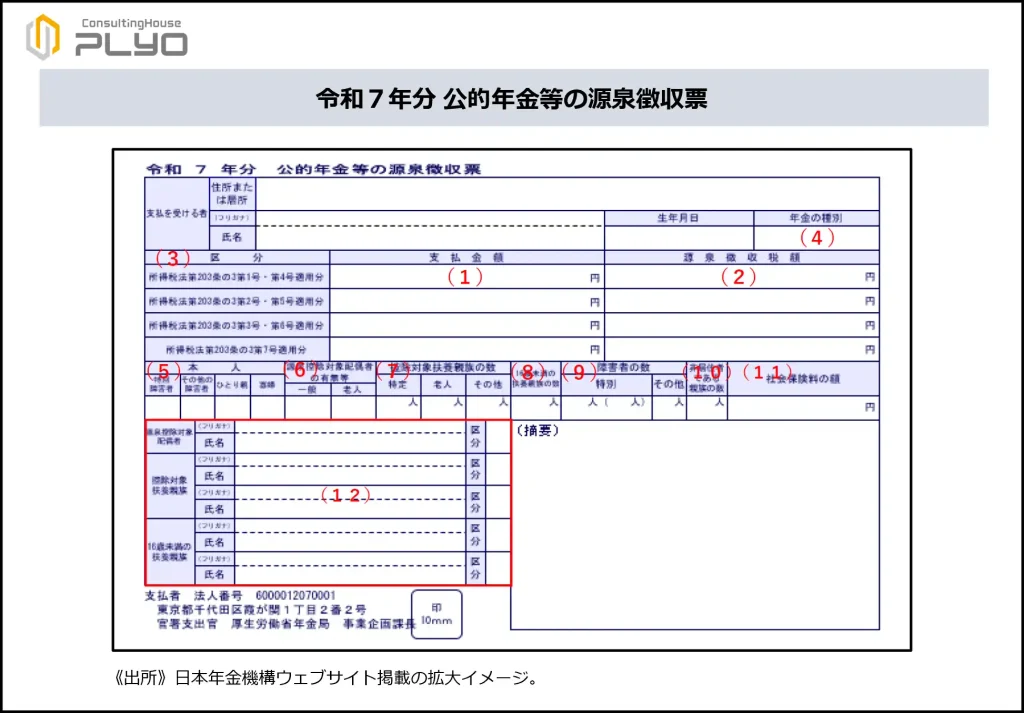Click the red marker (12) in dependents section
The image size is (1024, 713).
click(345, 496)
